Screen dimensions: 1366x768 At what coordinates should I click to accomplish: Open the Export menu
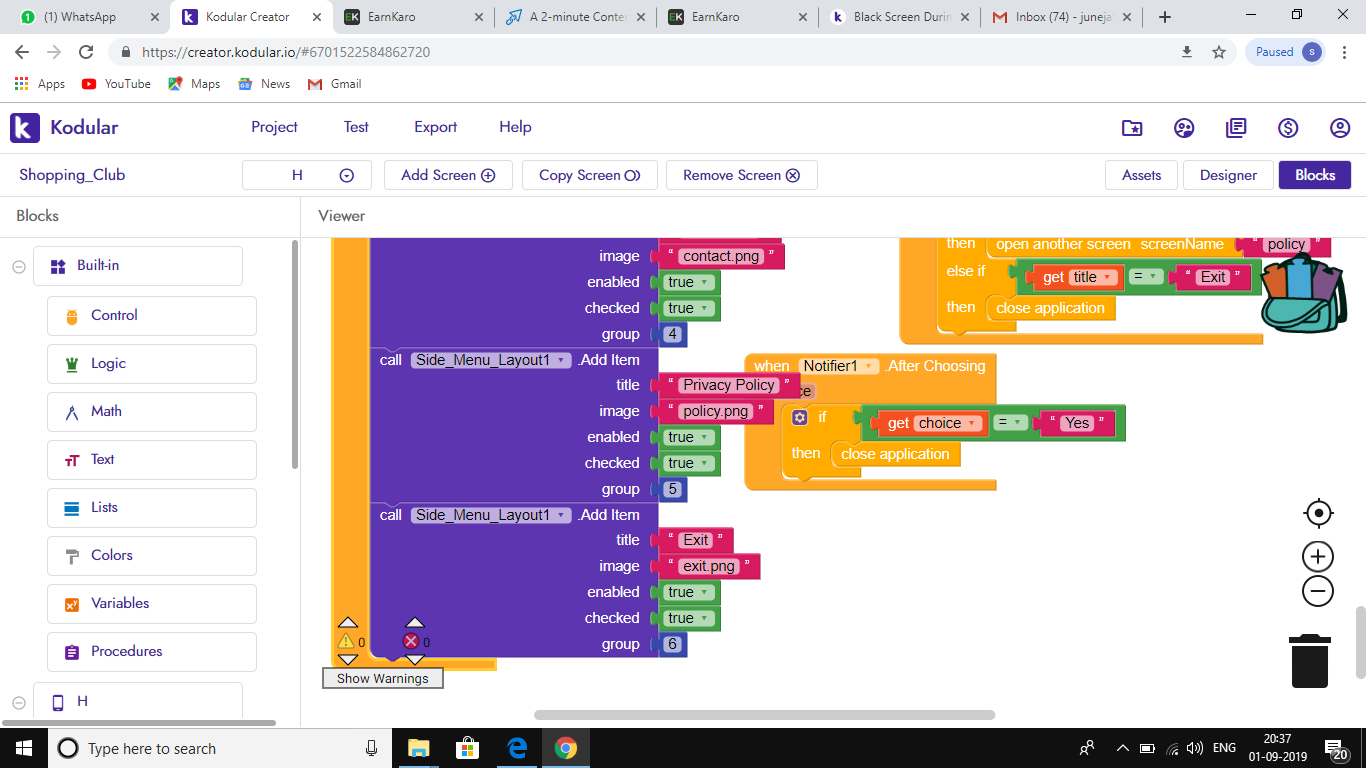[435, 127]
